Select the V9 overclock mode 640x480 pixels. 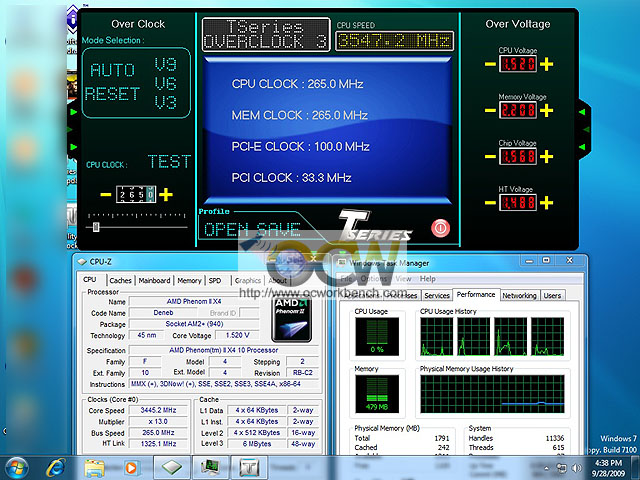click(166, 64)
